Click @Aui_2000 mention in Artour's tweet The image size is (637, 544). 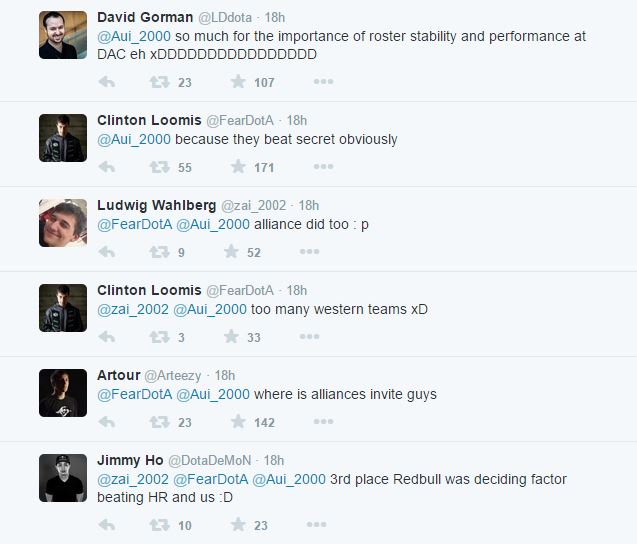click(213, 394)
